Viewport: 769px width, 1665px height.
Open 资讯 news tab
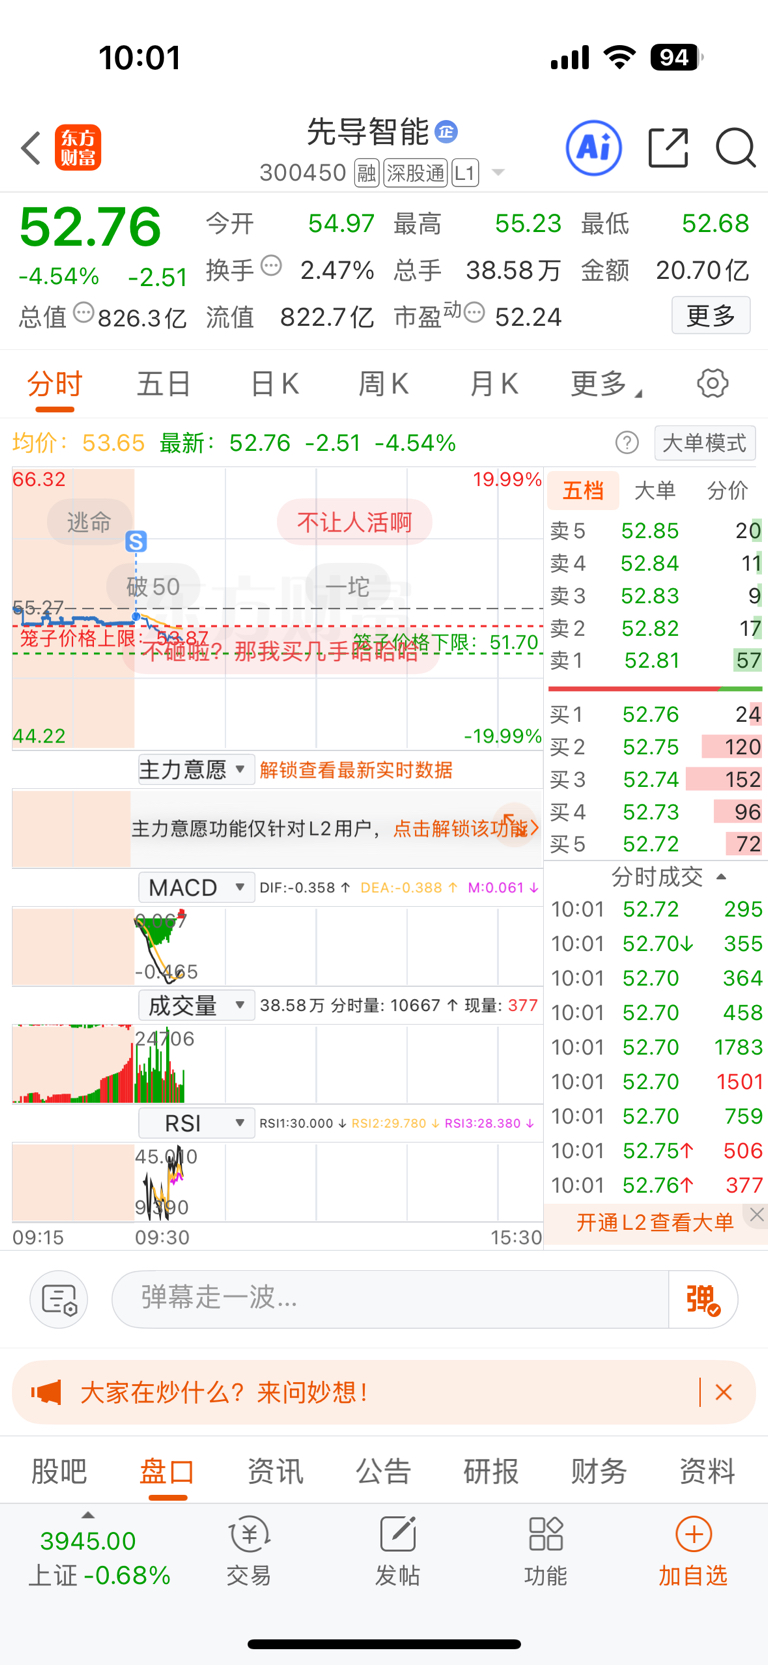click(x=275, y=1471)
